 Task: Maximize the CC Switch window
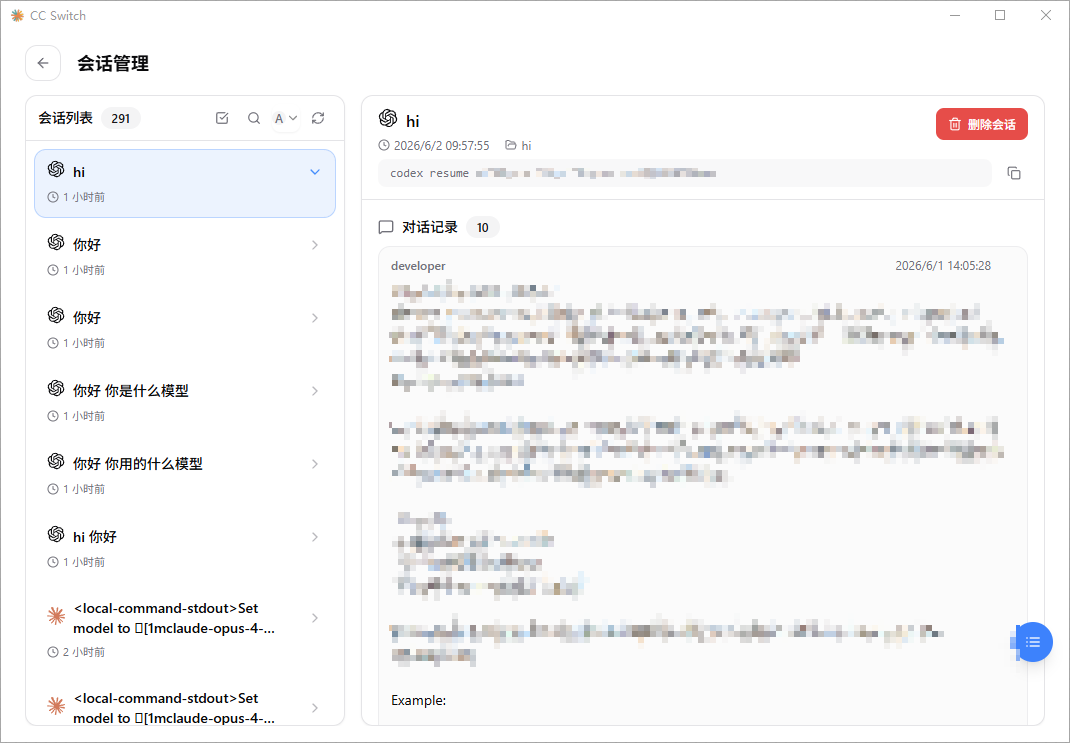click(1000, 15)
